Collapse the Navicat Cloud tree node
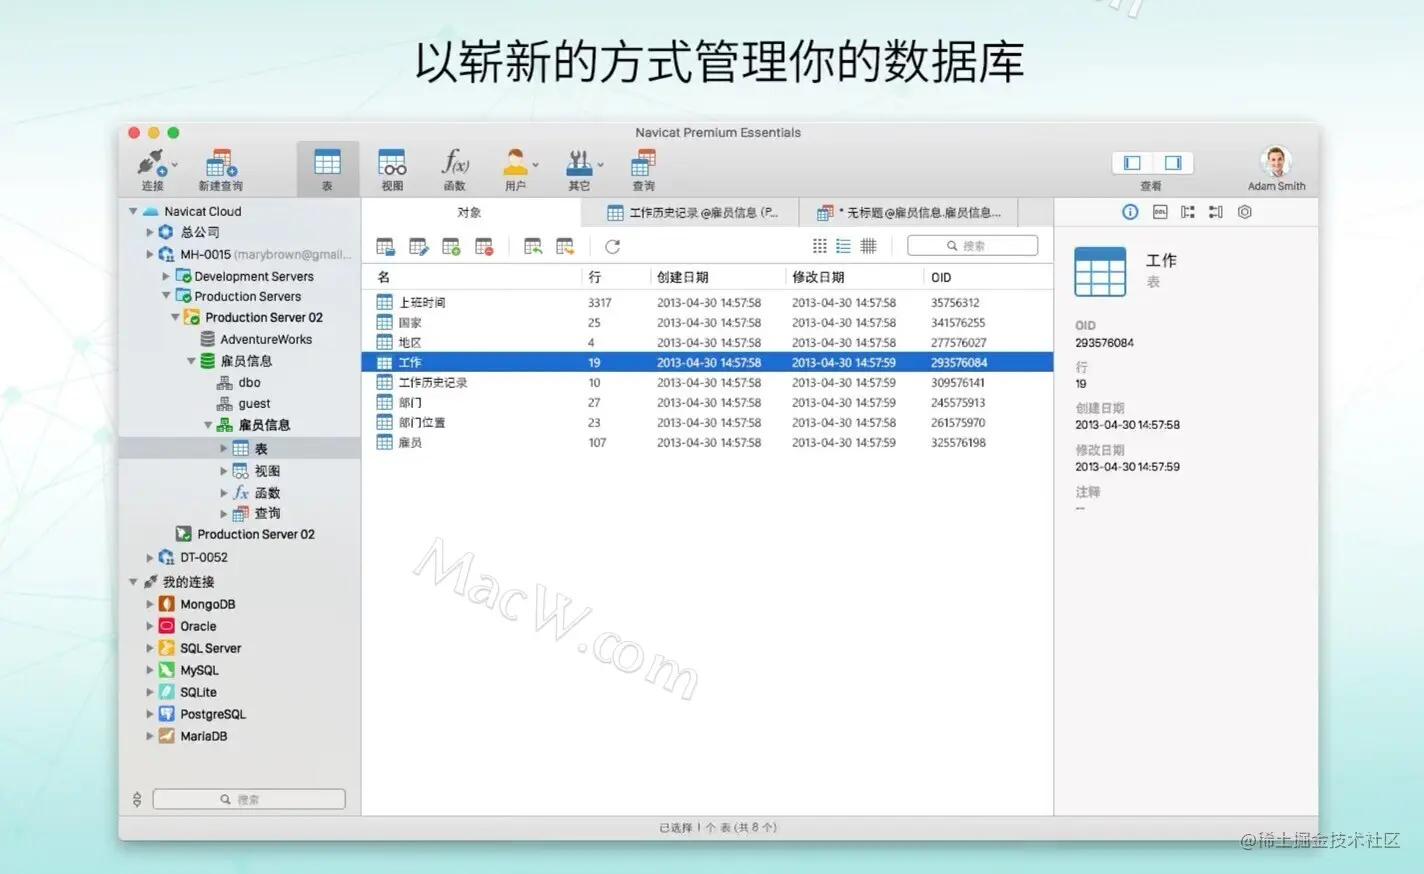The height and width of the screenshot is (874, 1424). (x=133, y=212)
